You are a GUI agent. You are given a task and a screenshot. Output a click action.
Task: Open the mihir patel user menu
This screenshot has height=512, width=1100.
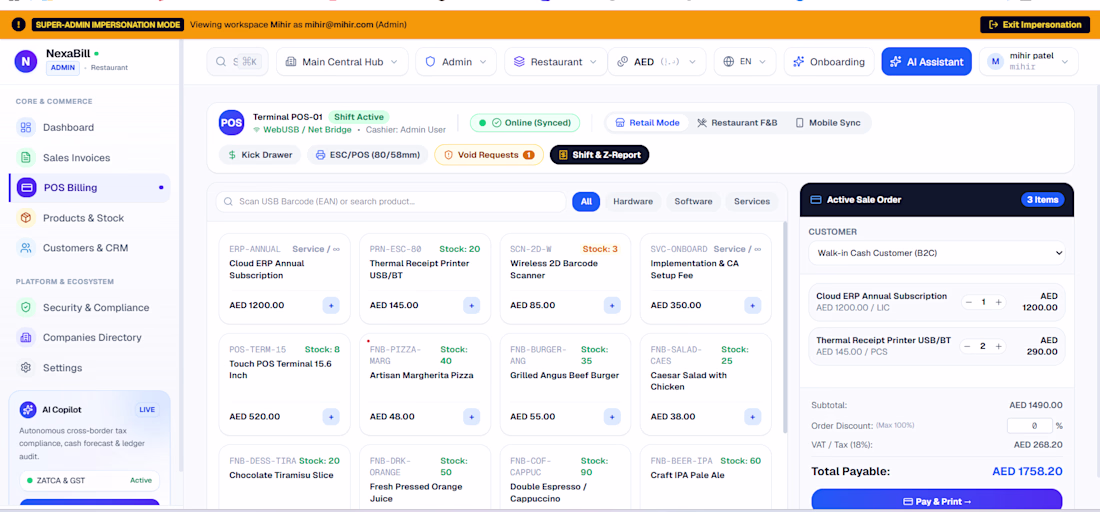coord(1028,62)
